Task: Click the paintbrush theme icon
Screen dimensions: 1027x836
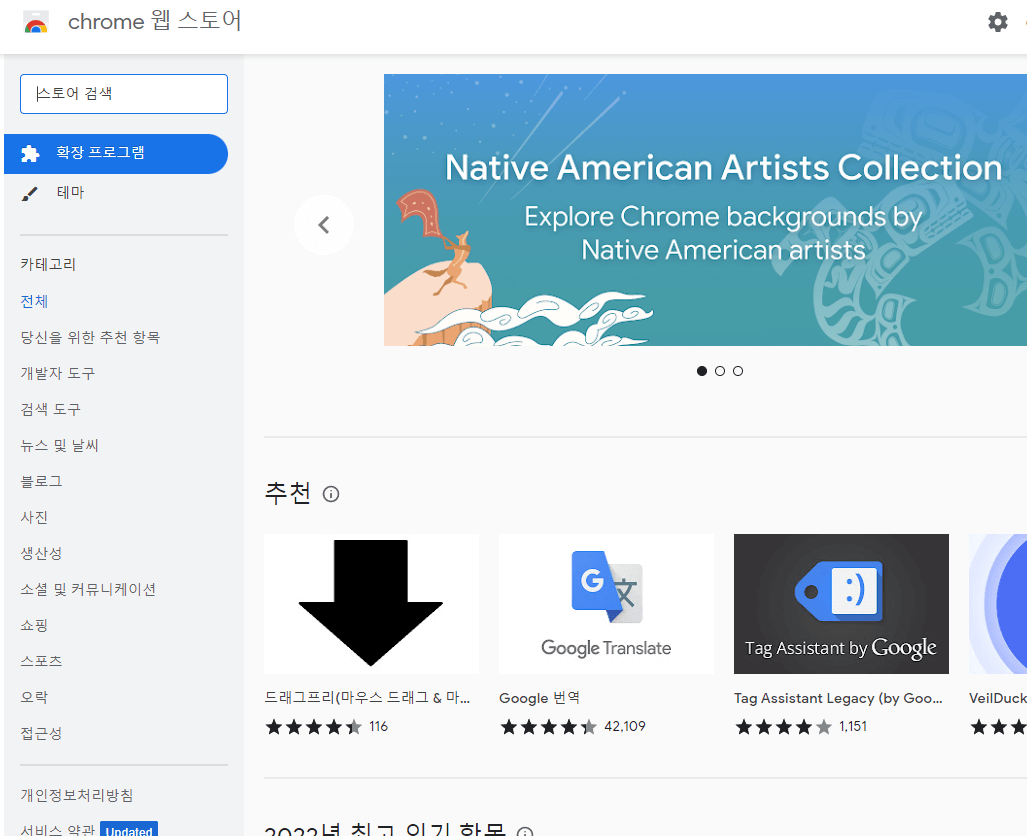Action: [x=30, y=193]
